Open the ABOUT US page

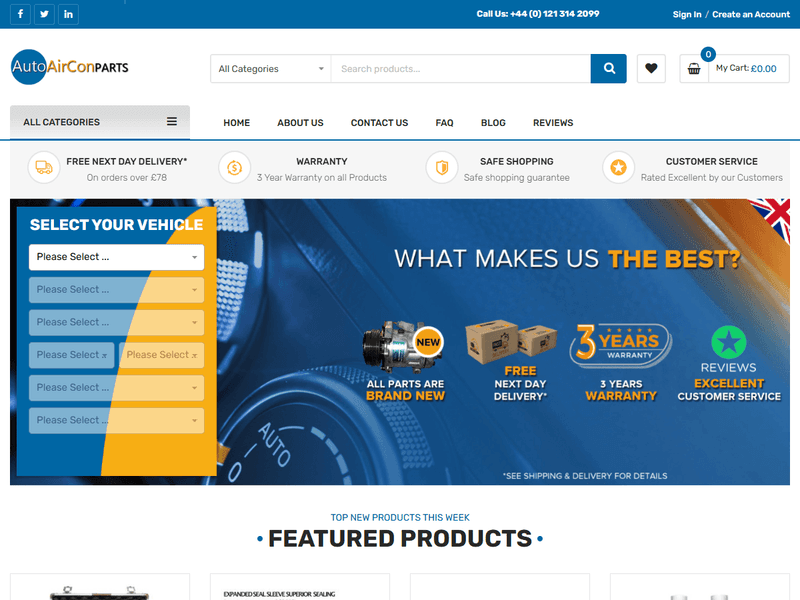[x=301, y=123]
